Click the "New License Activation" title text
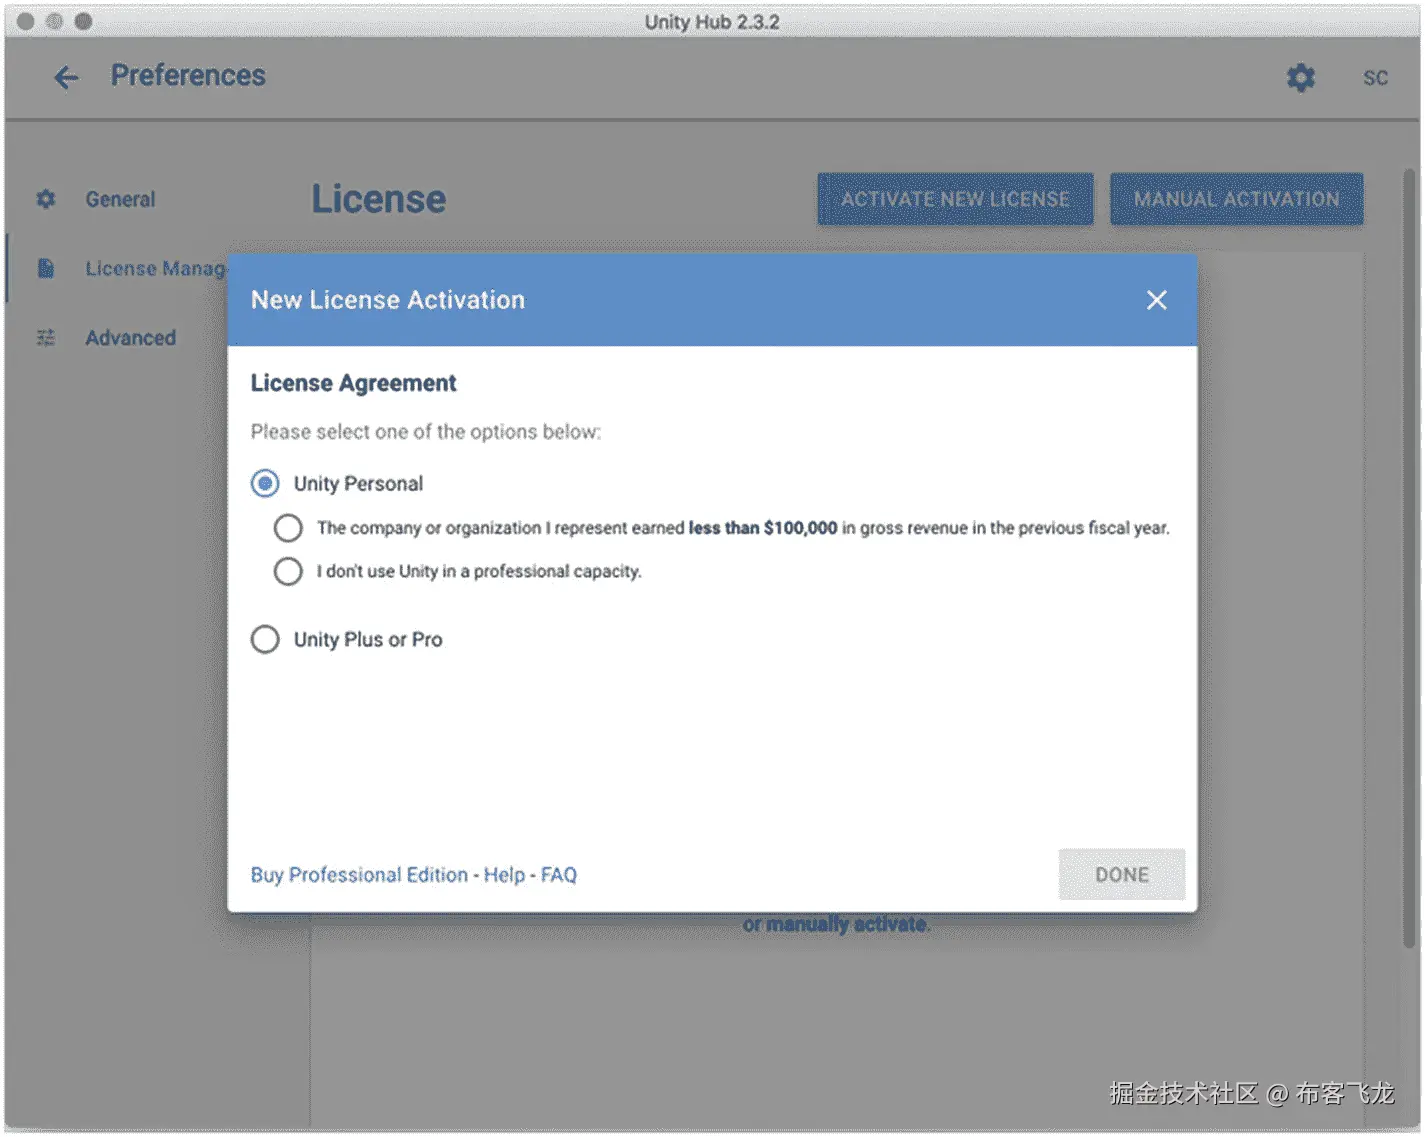Viewport: 1425px width, 1137px height. pos(388,300)
